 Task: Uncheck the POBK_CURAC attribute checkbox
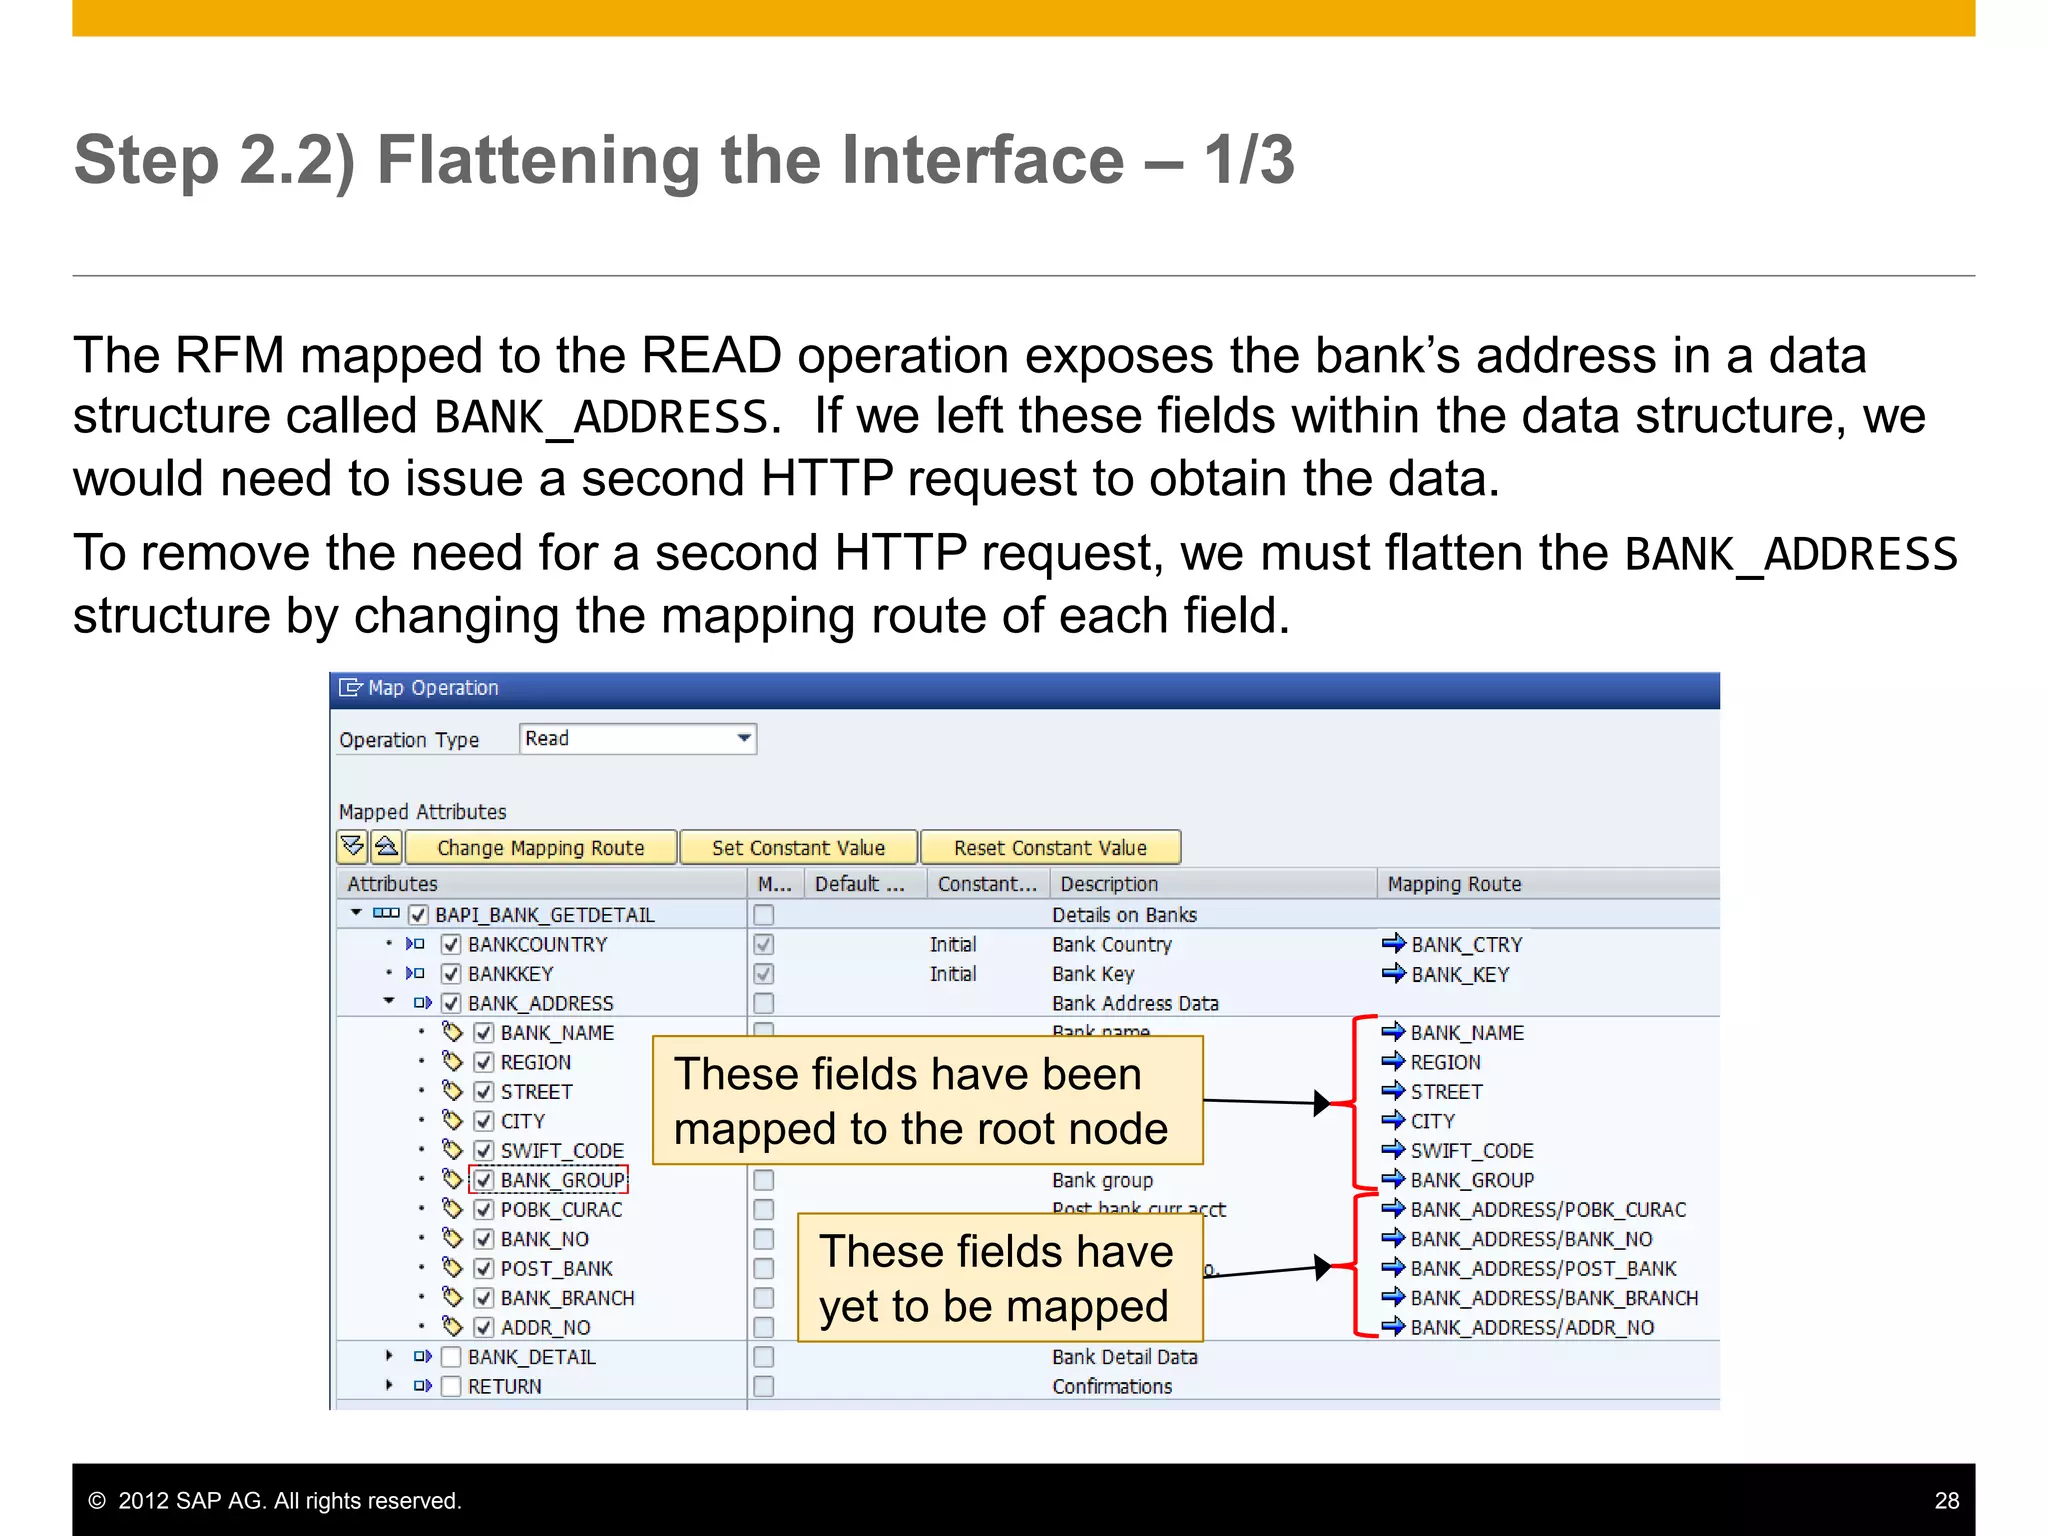click(484, 1210)
